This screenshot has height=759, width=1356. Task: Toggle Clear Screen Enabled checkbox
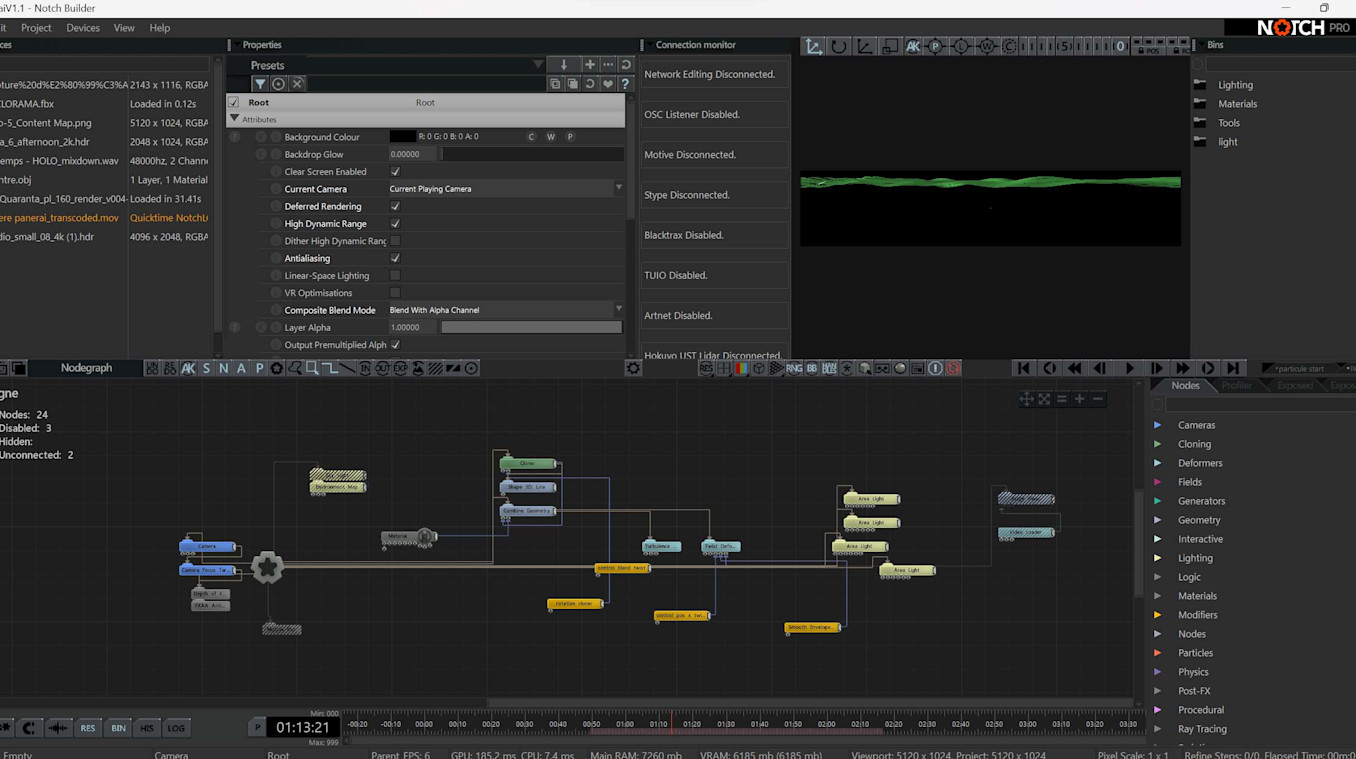[x=395, y=172]
